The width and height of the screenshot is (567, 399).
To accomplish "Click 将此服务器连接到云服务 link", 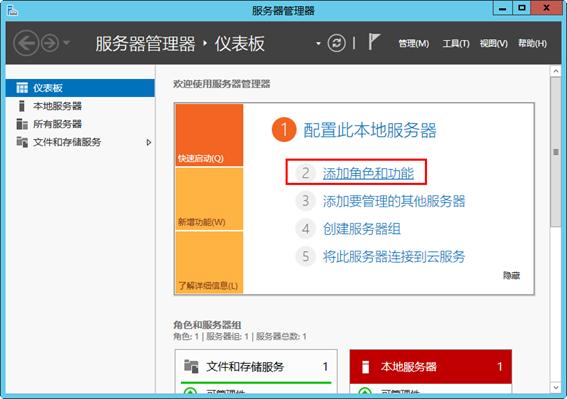I will (x=394, y=257).
